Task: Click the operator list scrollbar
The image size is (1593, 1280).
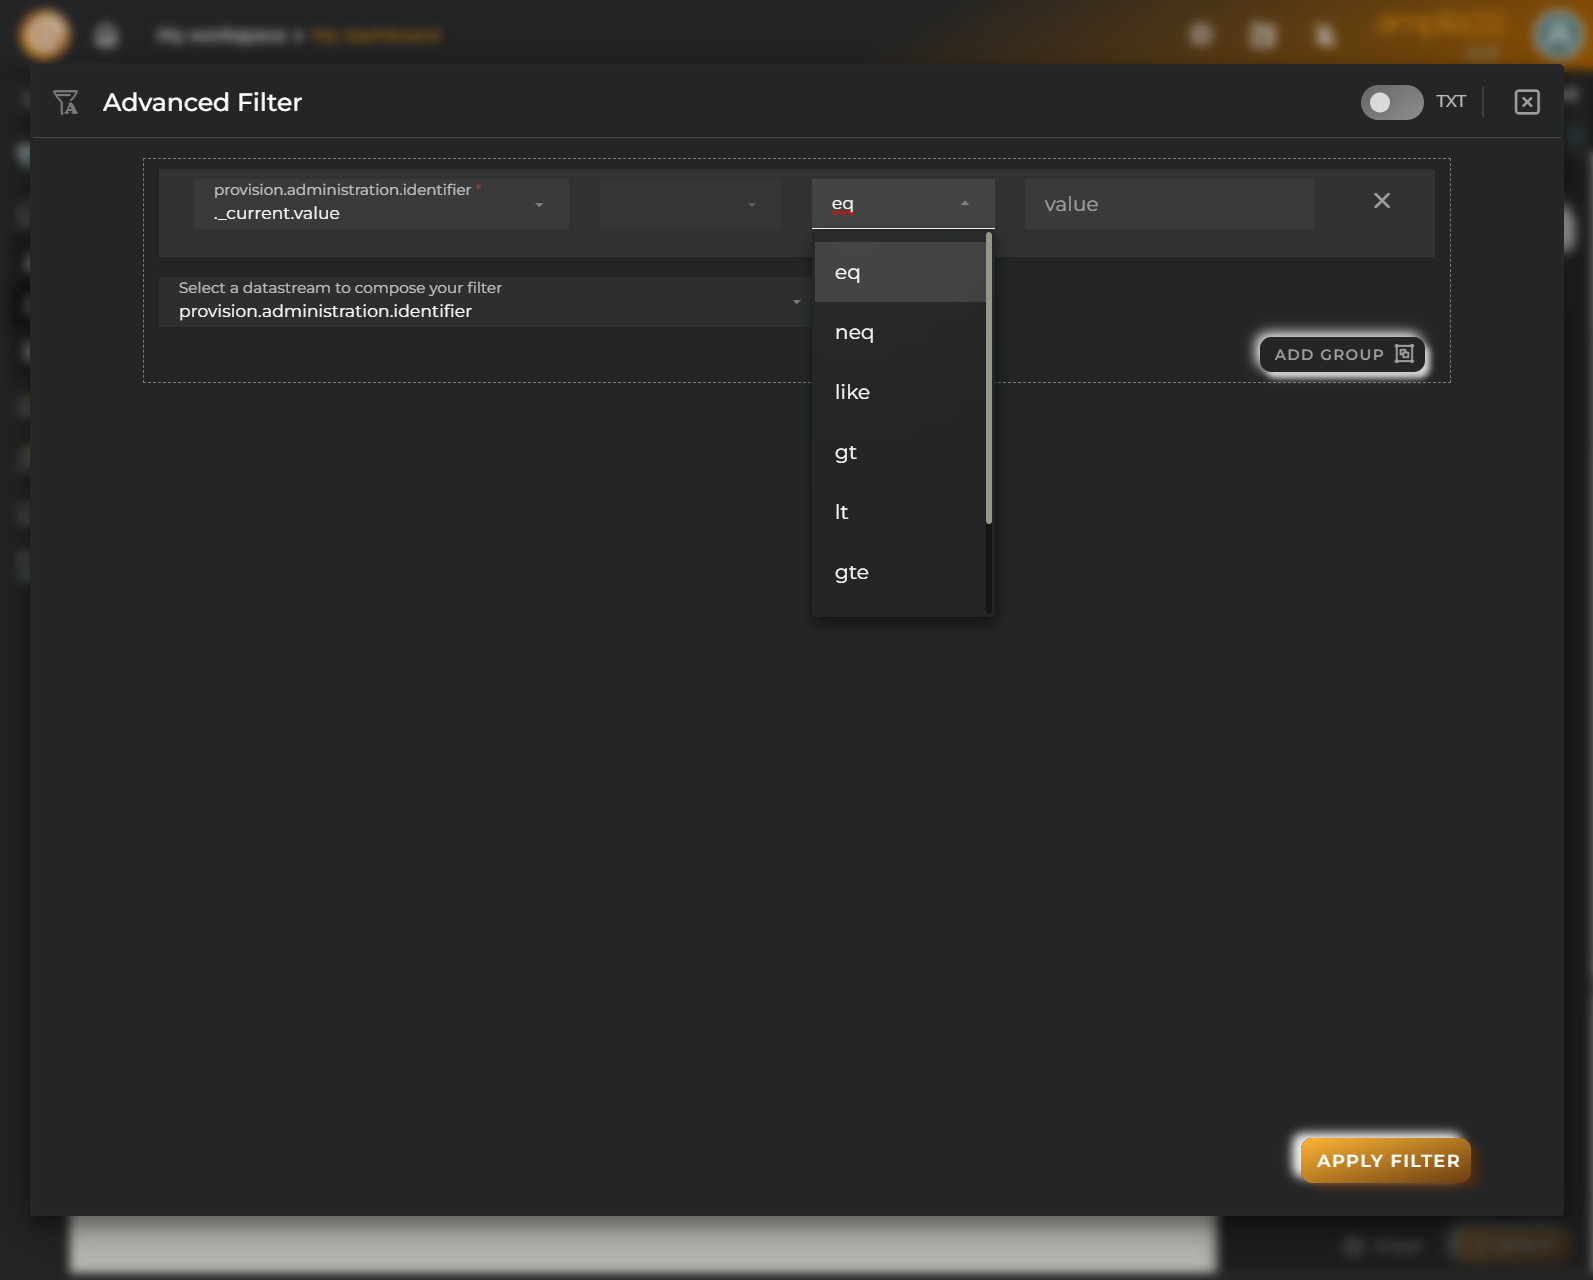Action: (x=988, y=380)
